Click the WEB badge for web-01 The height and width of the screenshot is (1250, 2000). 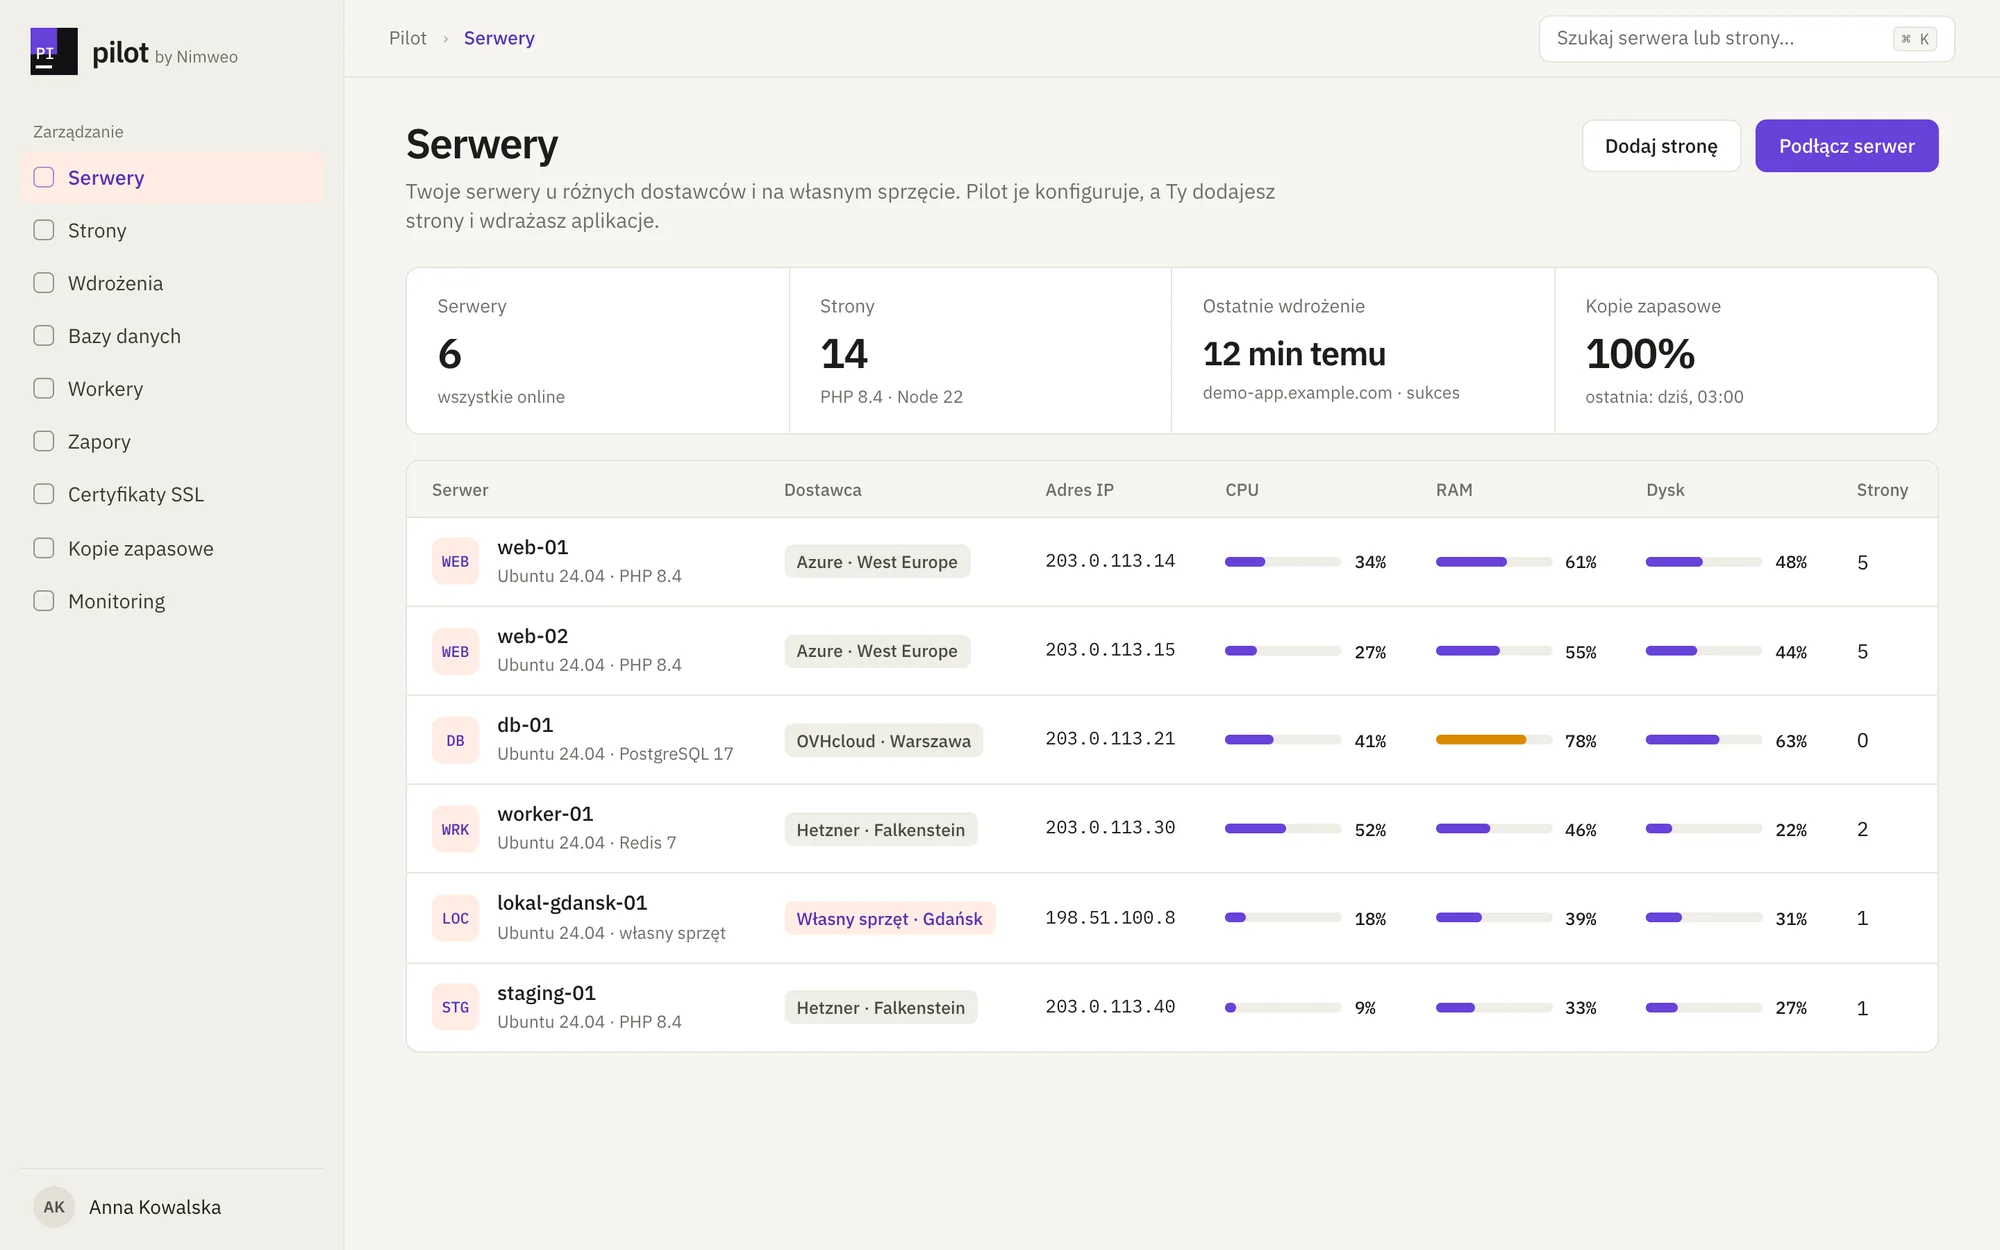click(455, 562)
